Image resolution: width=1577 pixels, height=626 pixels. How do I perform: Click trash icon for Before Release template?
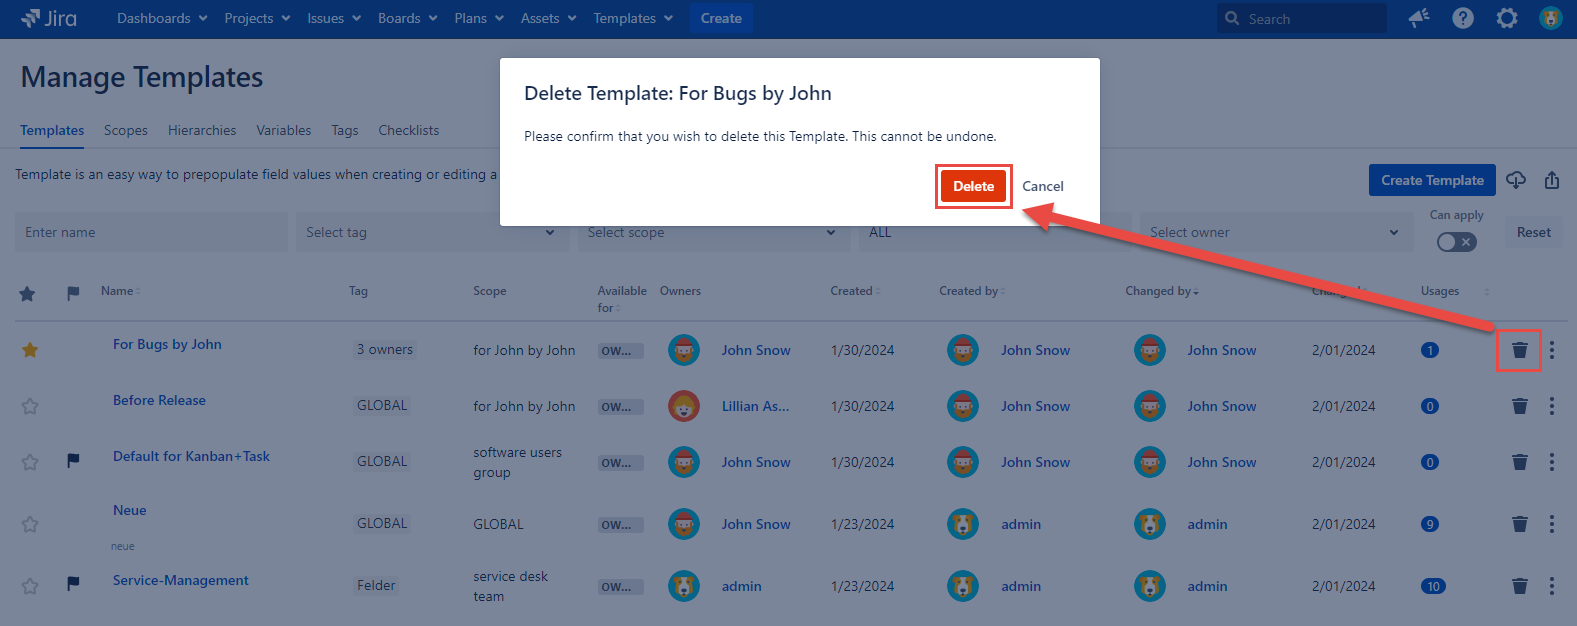1519,406
